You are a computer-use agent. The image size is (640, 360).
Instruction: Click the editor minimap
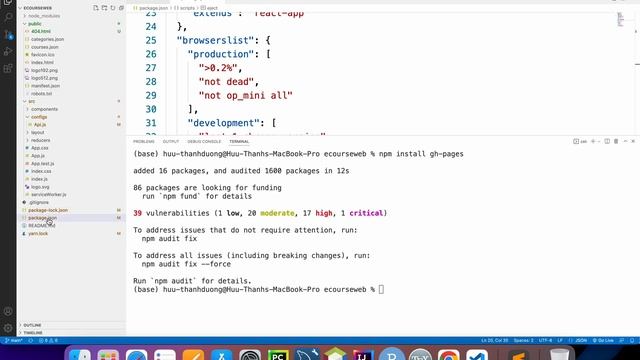pyautogui.click(x=620, y=19)
